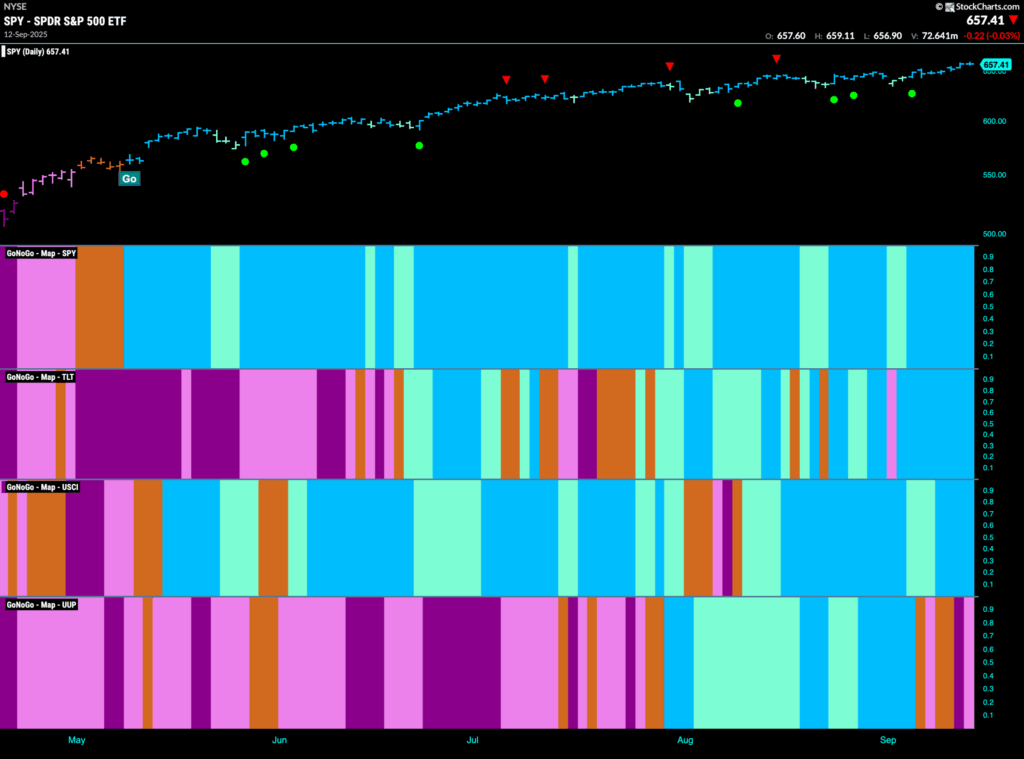Select the GoNoGo - Map - SPY panel label
This screenshot has height=759, width=1024.
coord(41,253)
